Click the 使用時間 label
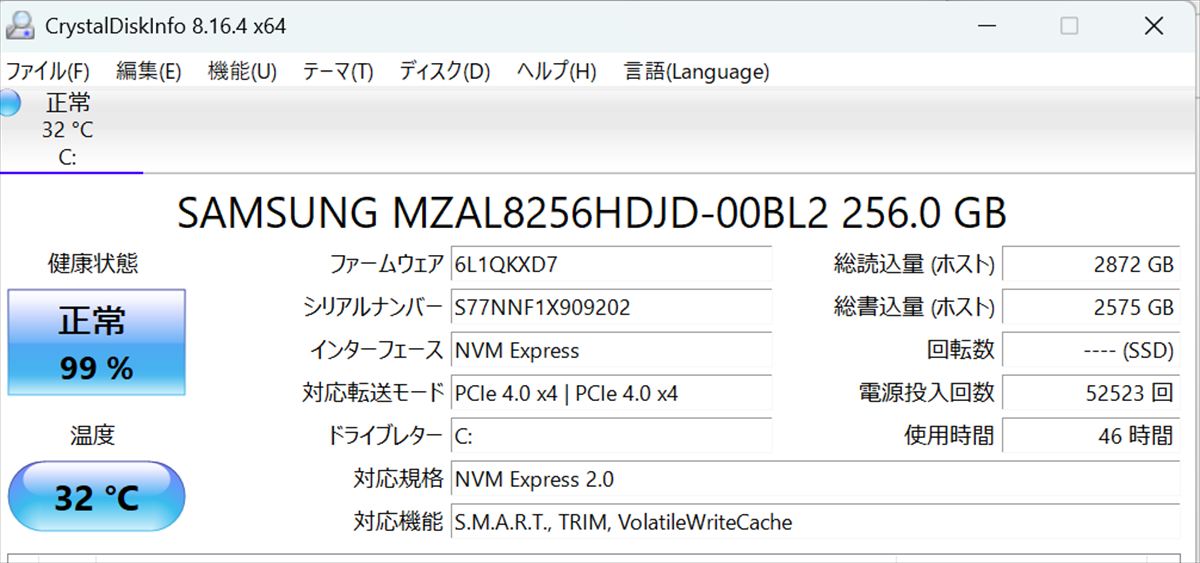1200x563 pixels. pos(950,436)
